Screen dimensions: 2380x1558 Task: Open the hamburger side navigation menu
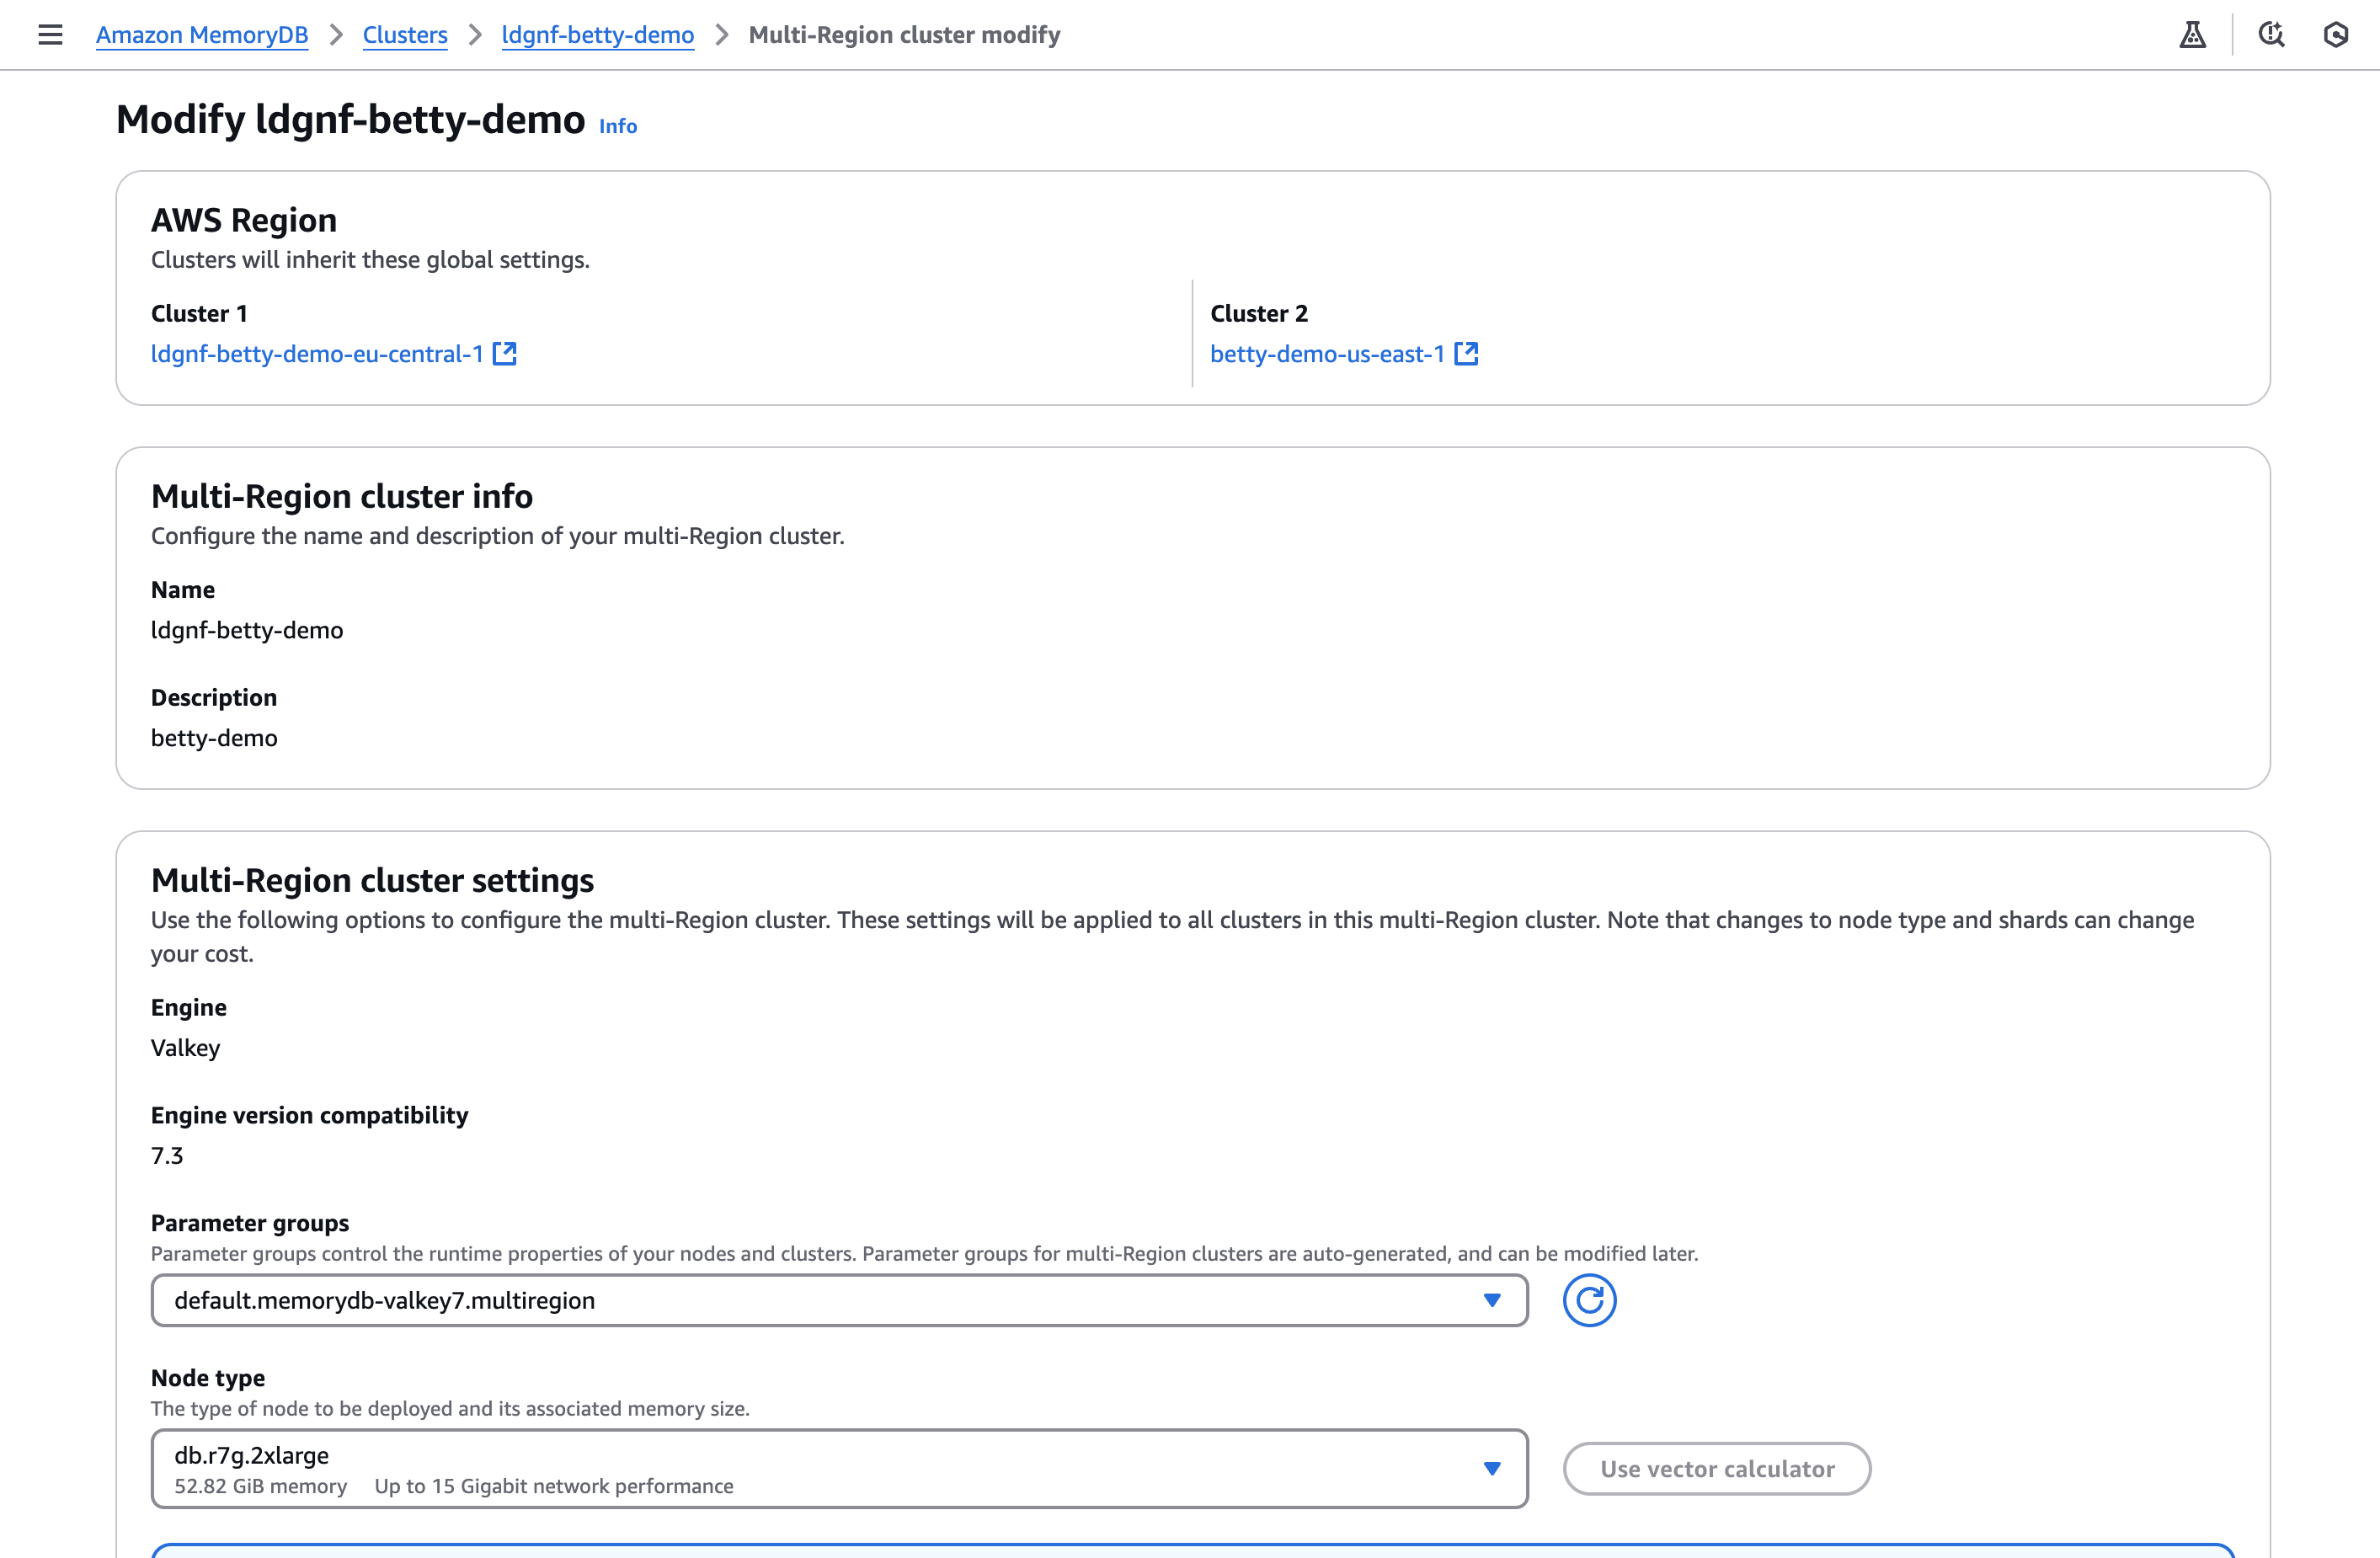[x=50, y=35]
